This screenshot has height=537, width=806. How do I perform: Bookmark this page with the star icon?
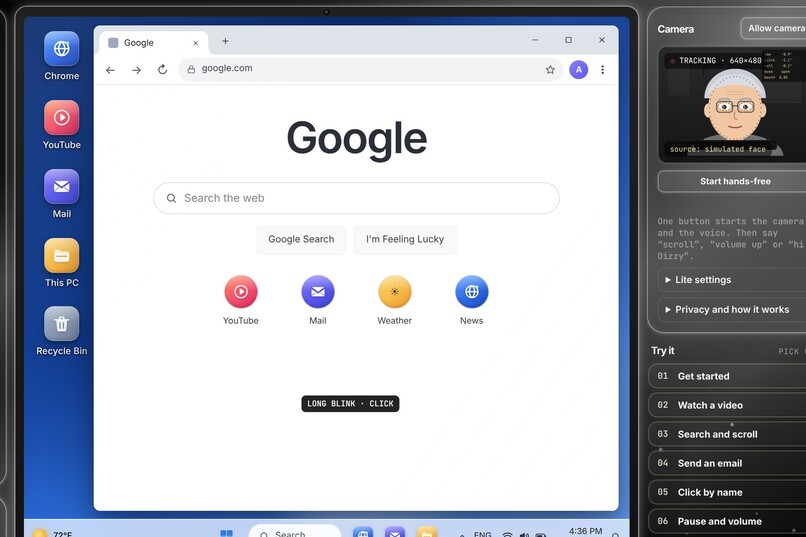point(550,69)
